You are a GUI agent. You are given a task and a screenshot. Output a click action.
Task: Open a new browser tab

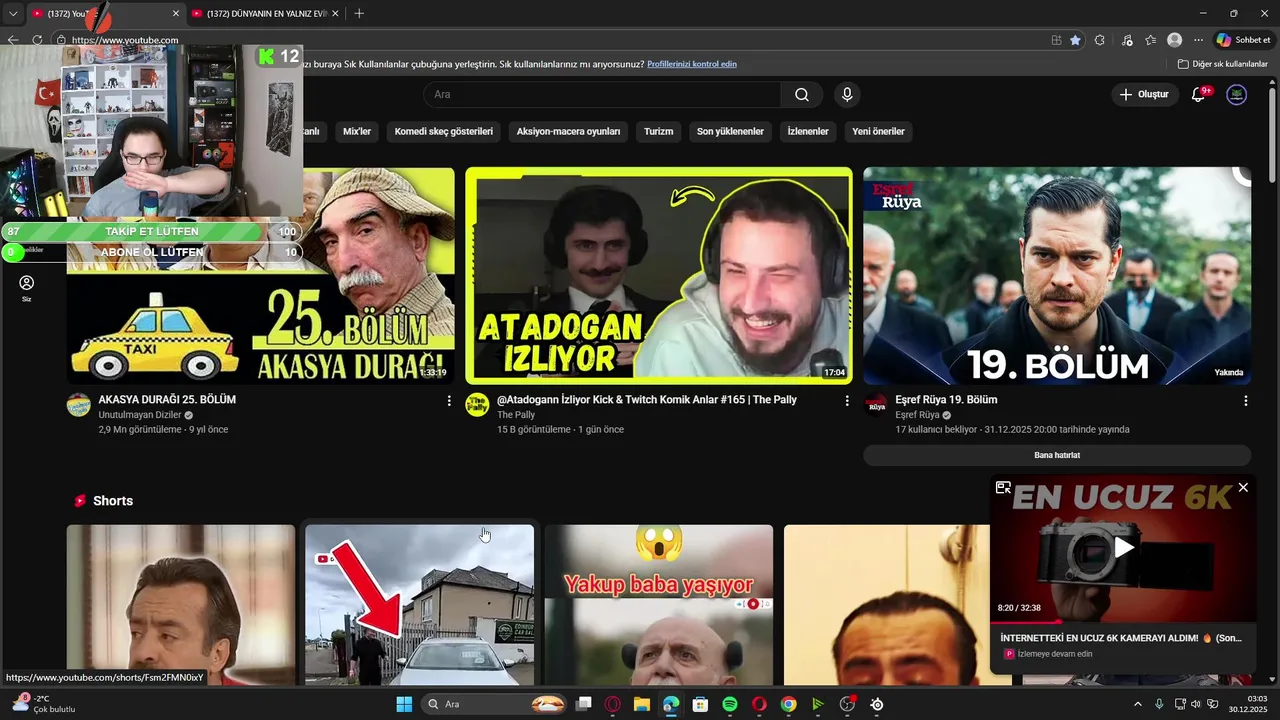pyautogui.click(x=359, y=13)
